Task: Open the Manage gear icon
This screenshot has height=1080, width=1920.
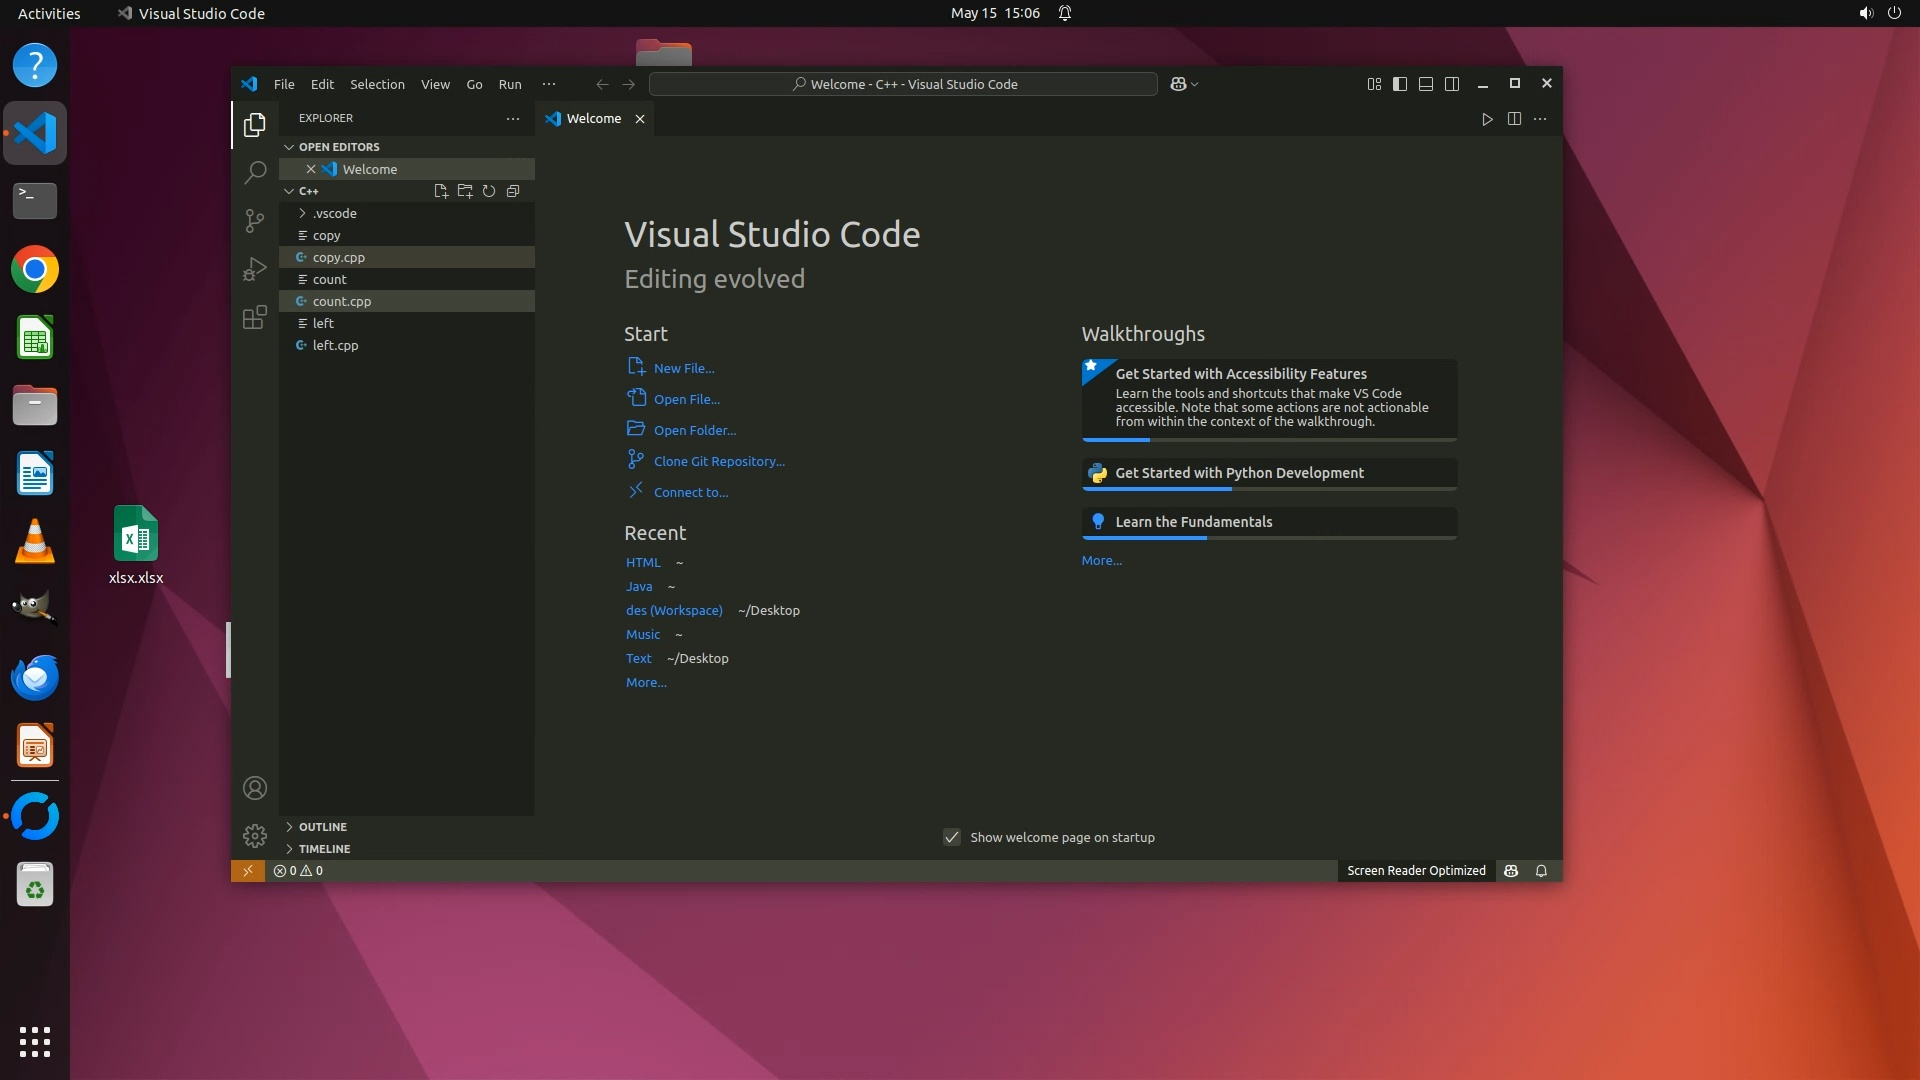Action: (x=255, y=836)
